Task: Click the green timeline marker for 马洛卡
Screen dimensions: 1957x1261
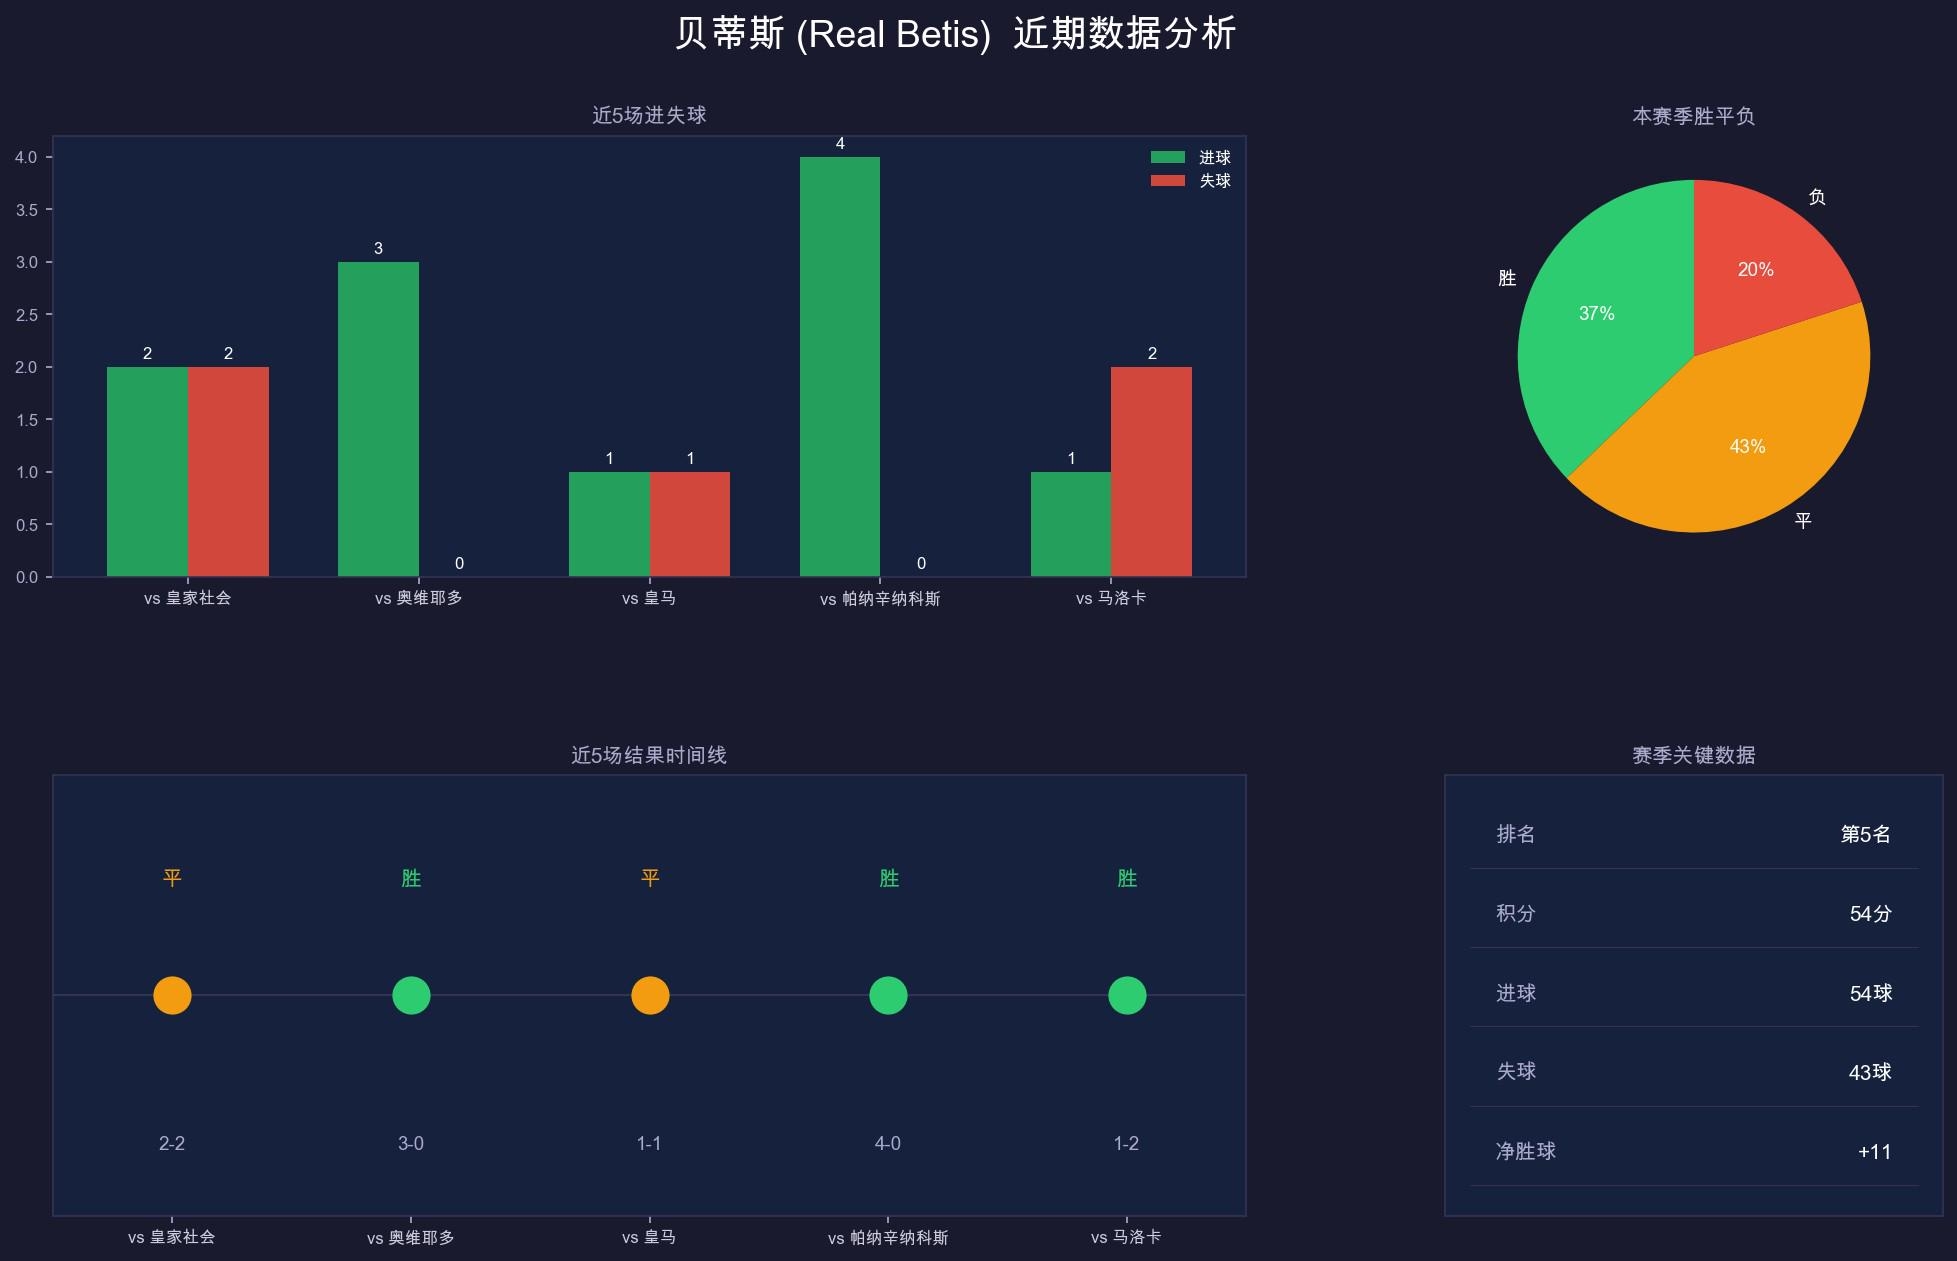Action: tap(1127, 995)
